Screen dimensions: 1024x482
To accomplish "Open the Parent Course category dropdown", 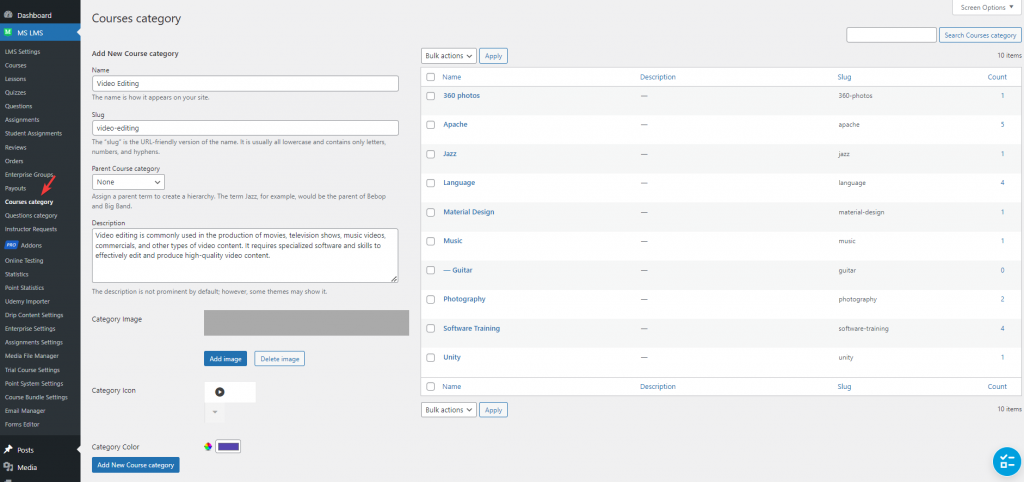I will tap(128, 182).
